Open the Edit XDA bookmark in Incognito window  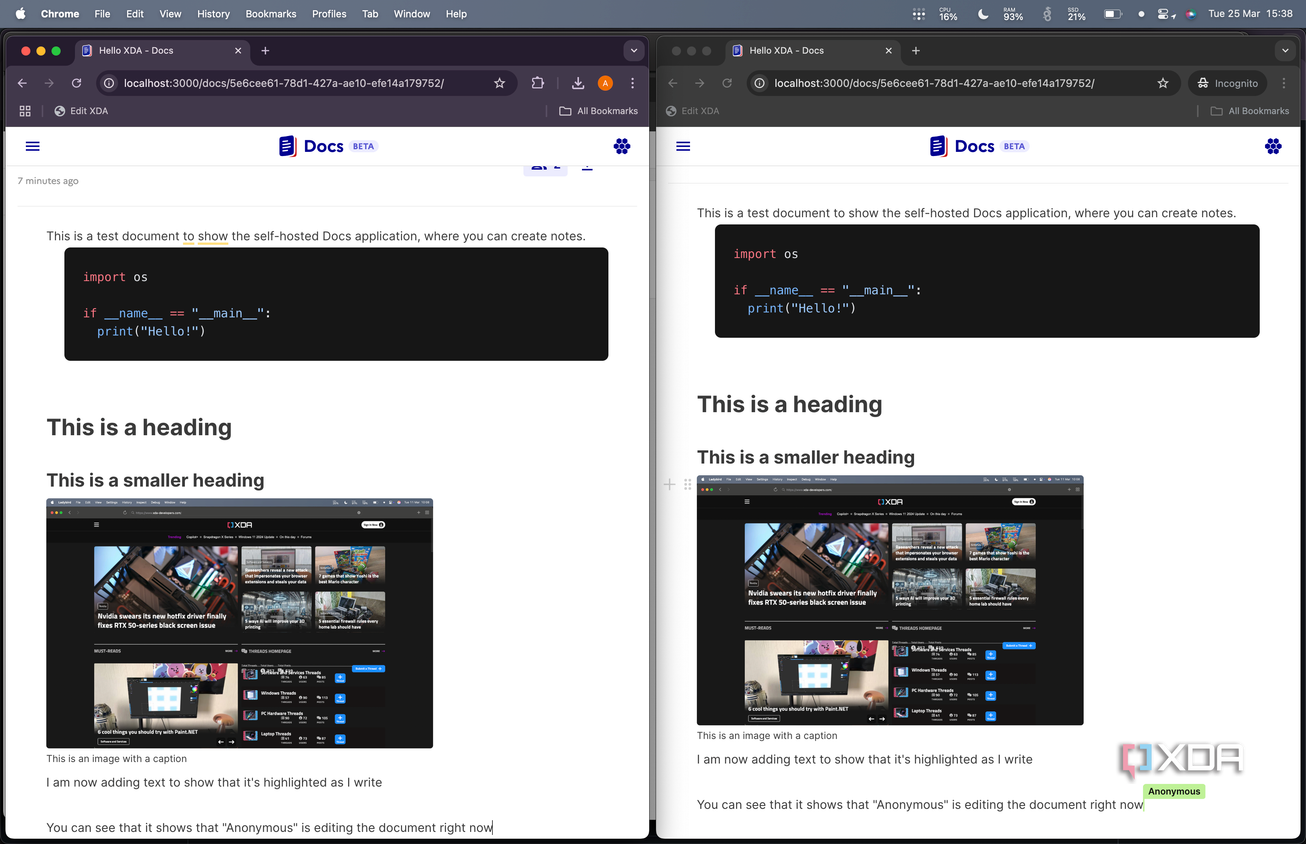click(x=692, y=111)
